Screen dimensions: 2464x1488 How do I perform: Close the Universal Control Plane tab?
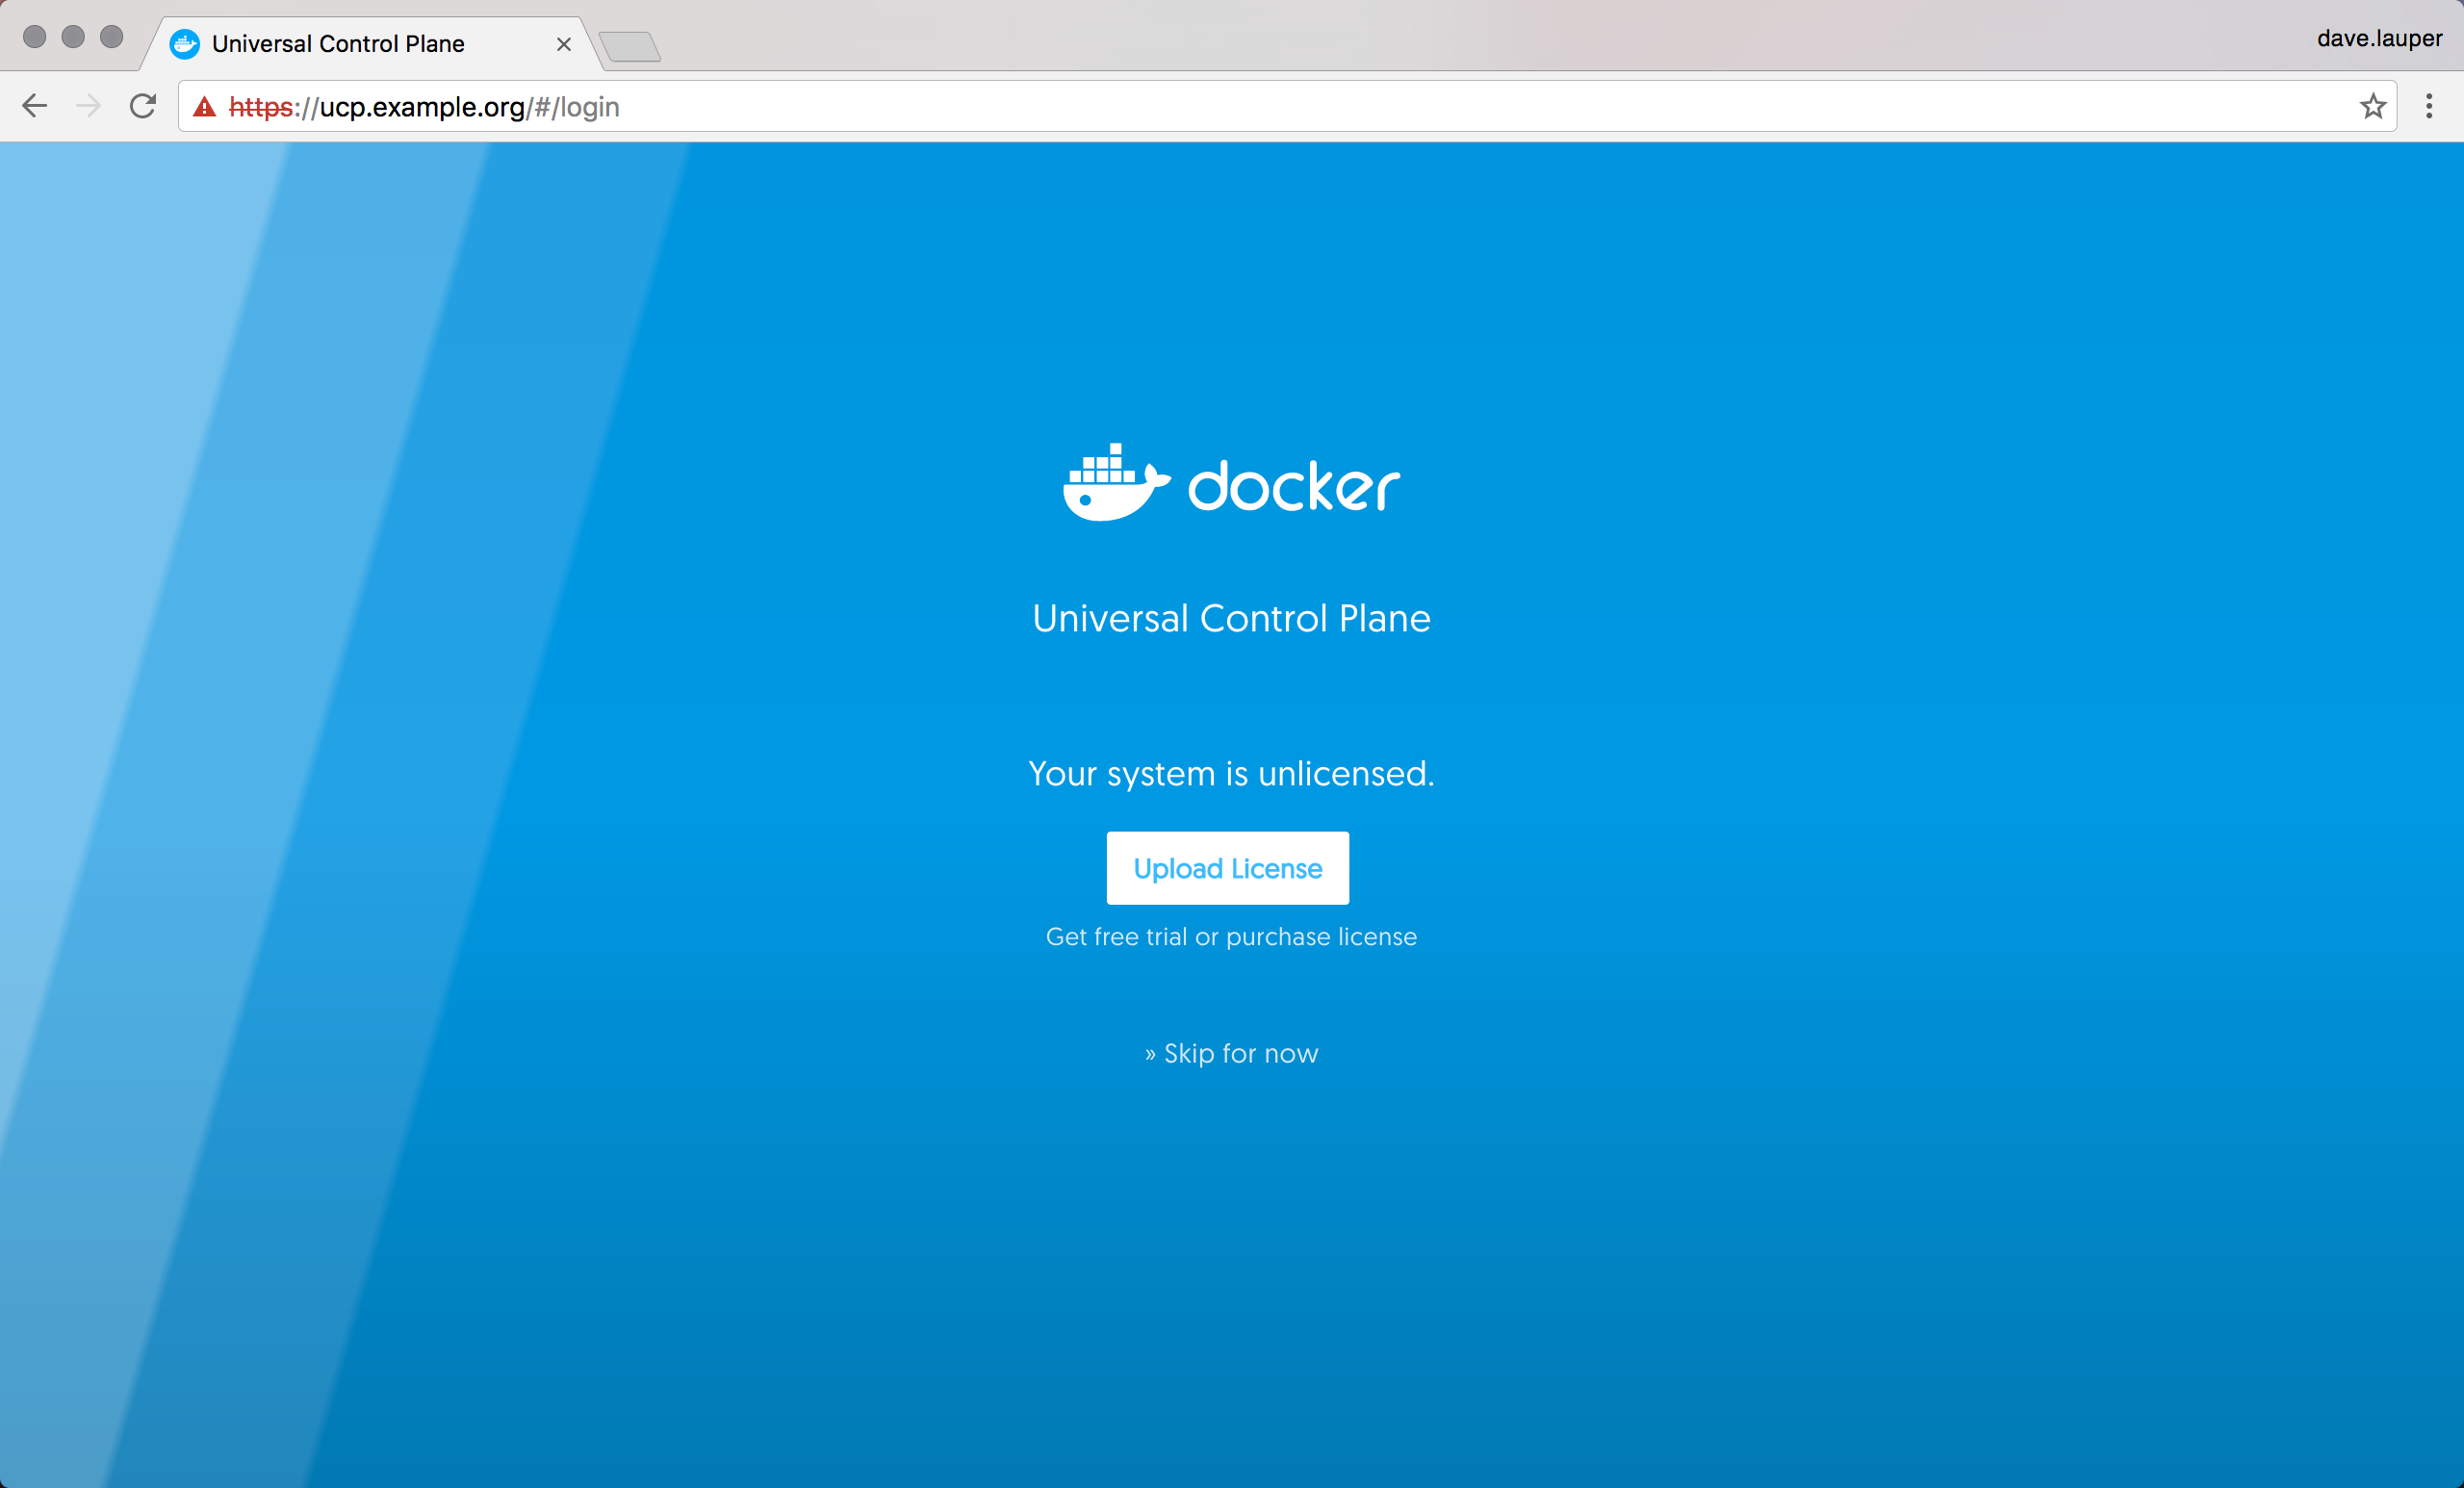564,44
